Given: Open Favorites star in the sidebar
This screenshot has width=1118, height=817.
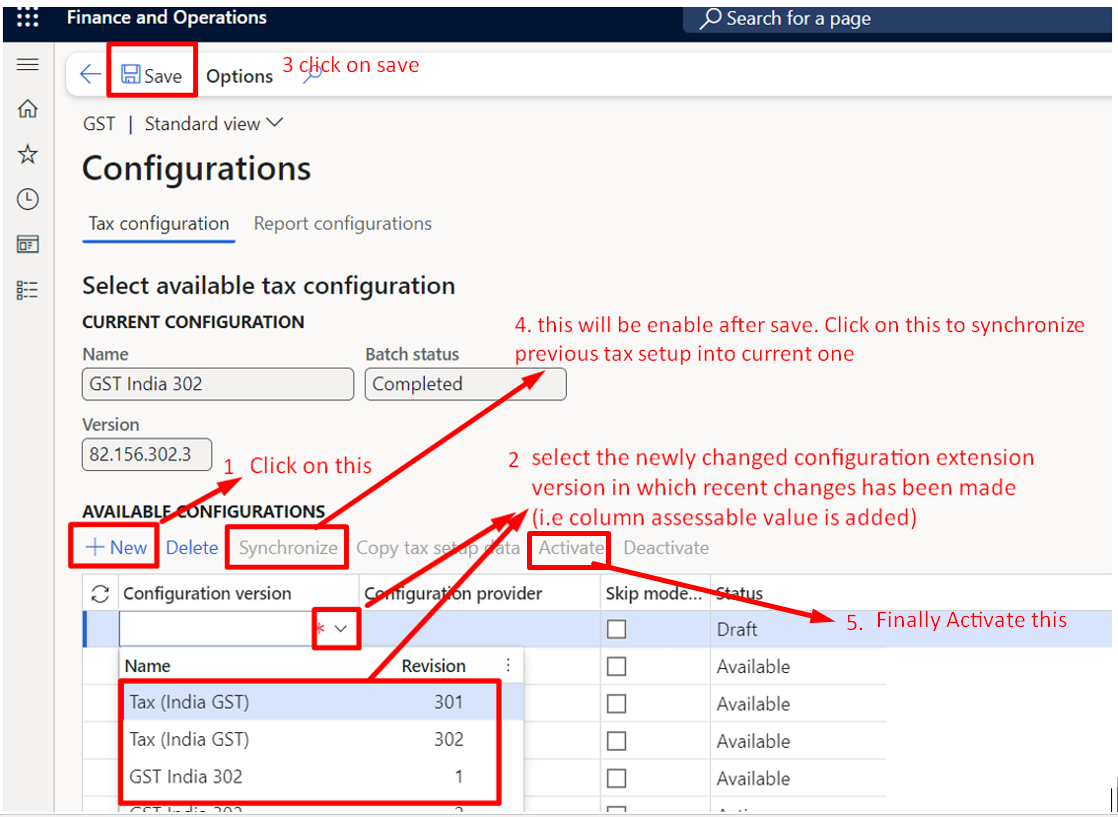Looking at the screenshot, I should click(27, 154).
